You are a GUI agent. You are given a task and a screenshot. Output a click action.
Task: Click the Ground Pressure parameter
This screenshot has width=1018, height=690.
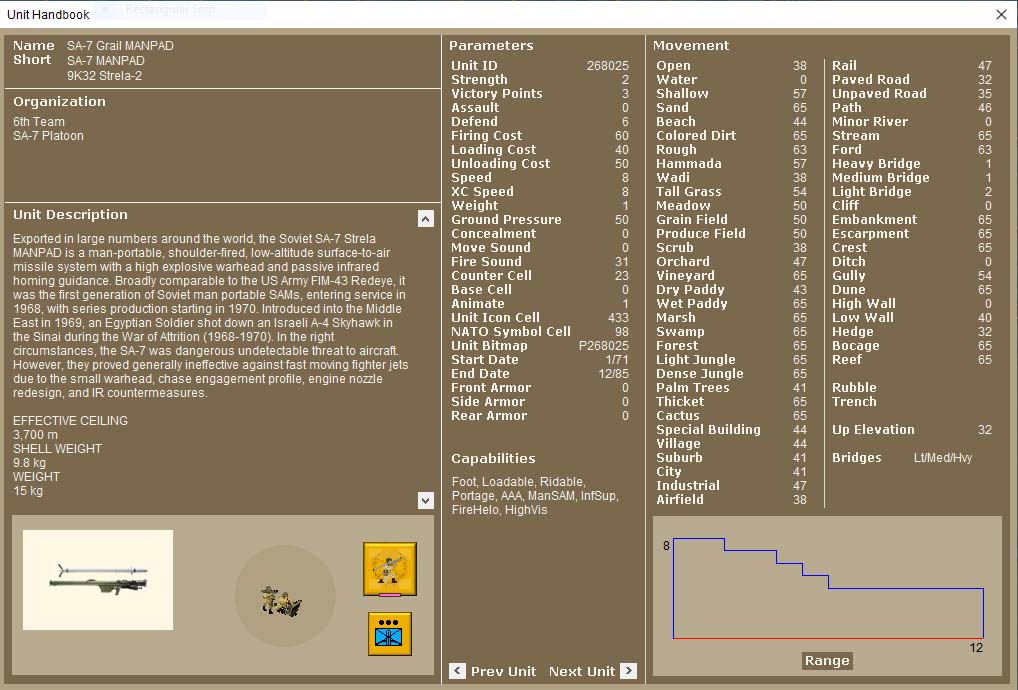(540, 219)
